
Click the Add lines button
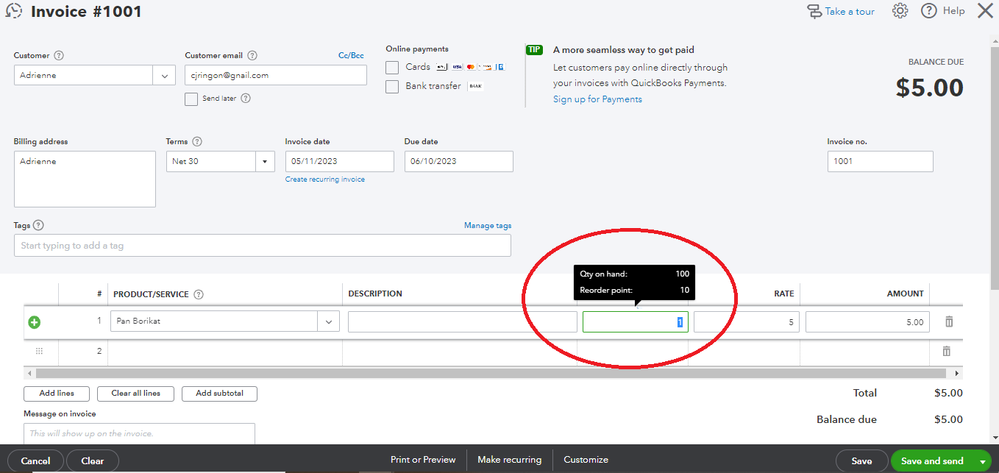[x=57, y=393]
